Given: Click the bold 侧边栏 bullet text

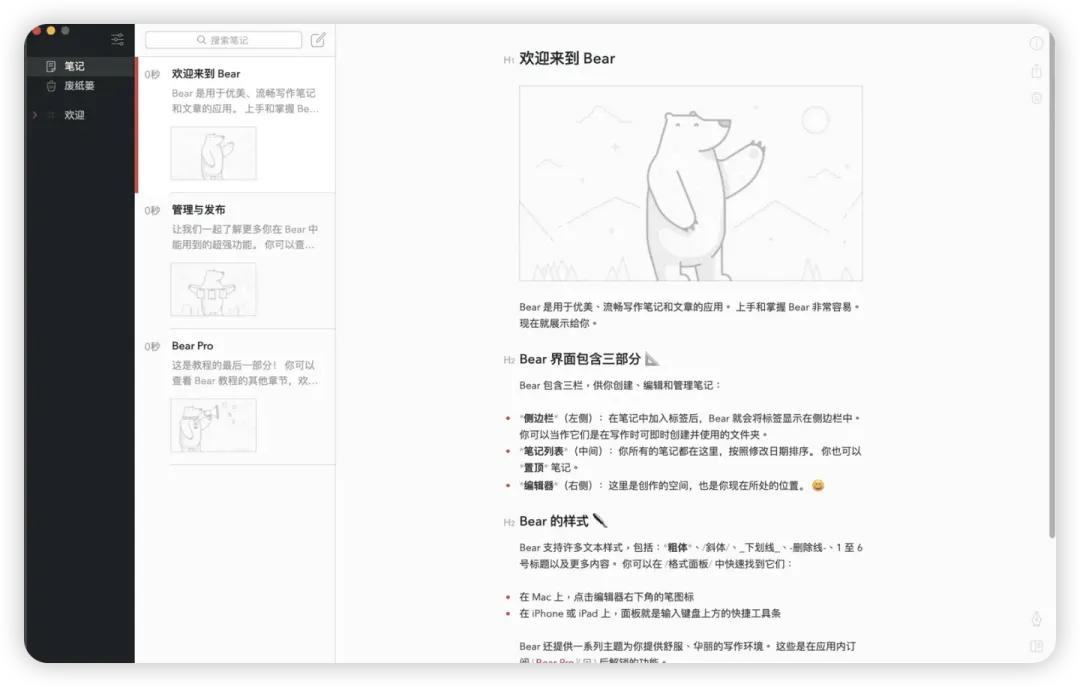Looking at the screenshot, I should pos(539,418).
